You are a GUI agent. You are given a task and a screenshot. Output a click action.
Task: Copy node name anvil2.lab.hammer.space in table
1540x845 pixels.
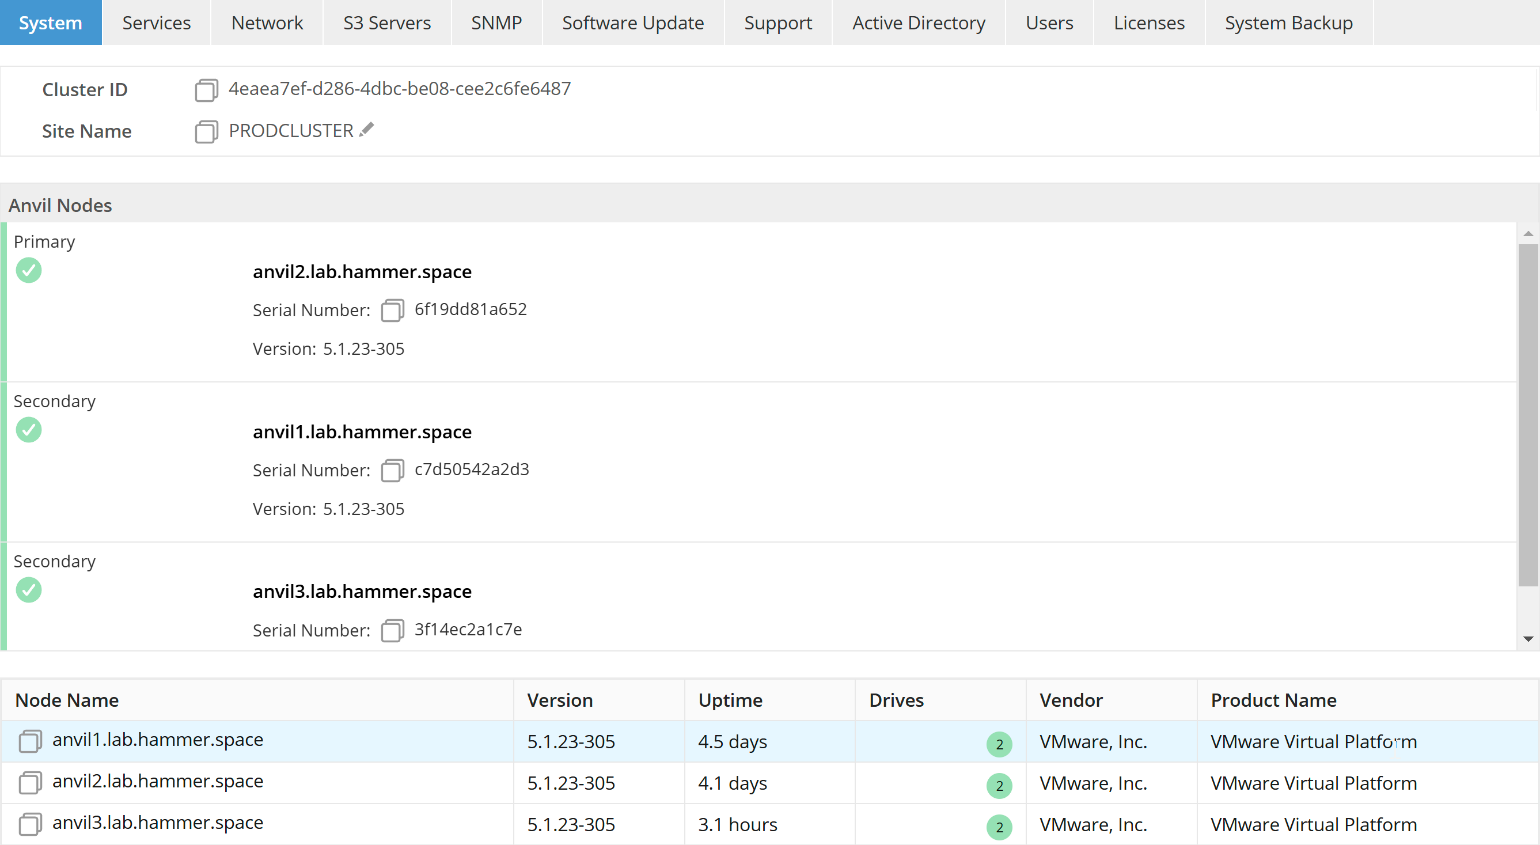30,783
